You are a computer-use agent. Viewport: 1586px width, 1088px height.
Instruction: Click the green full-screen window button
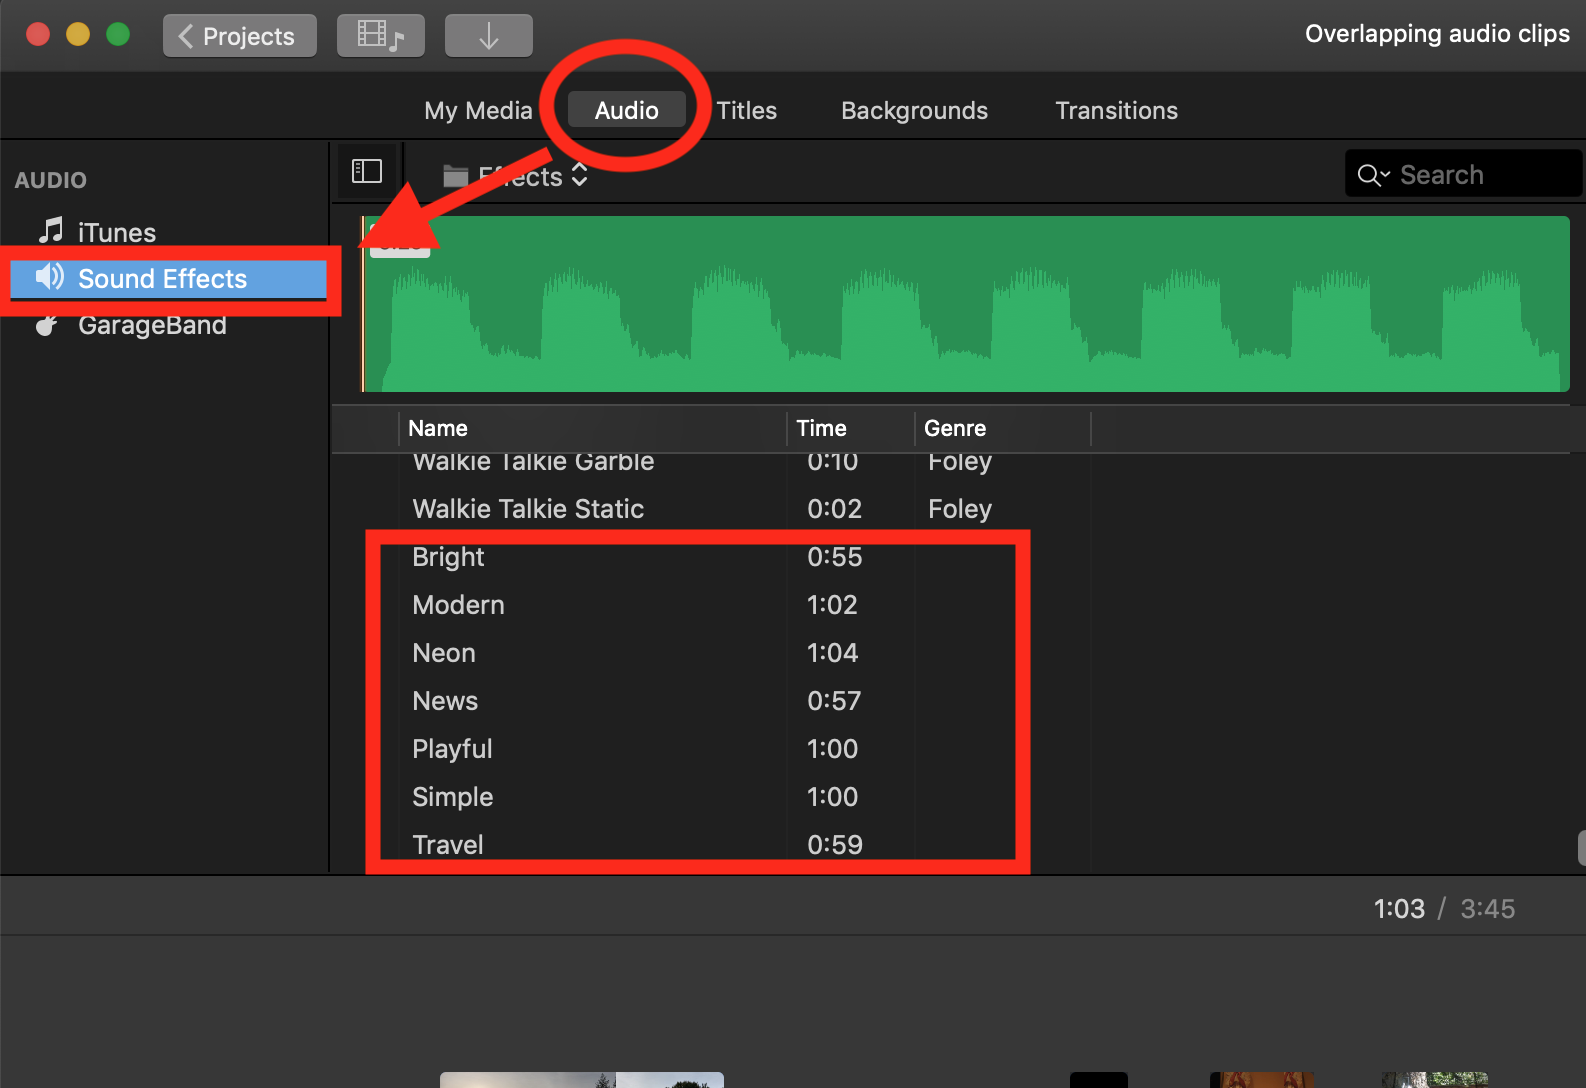click(x=118, y=35)
